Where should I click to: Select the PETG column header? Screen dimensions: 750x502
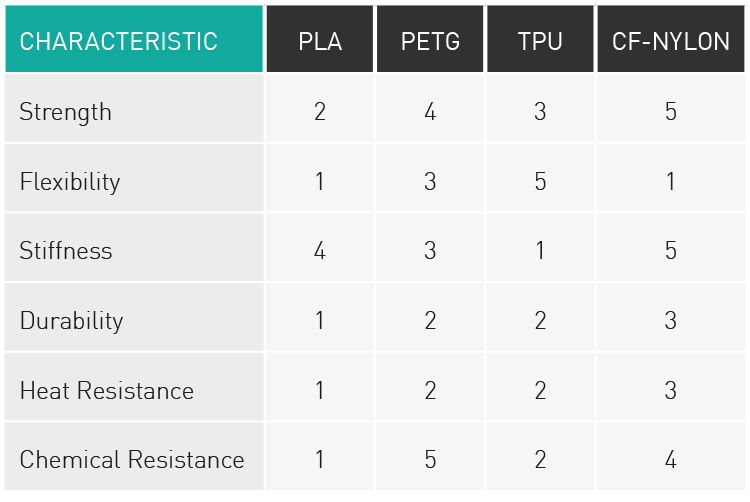tap(430, 39)
